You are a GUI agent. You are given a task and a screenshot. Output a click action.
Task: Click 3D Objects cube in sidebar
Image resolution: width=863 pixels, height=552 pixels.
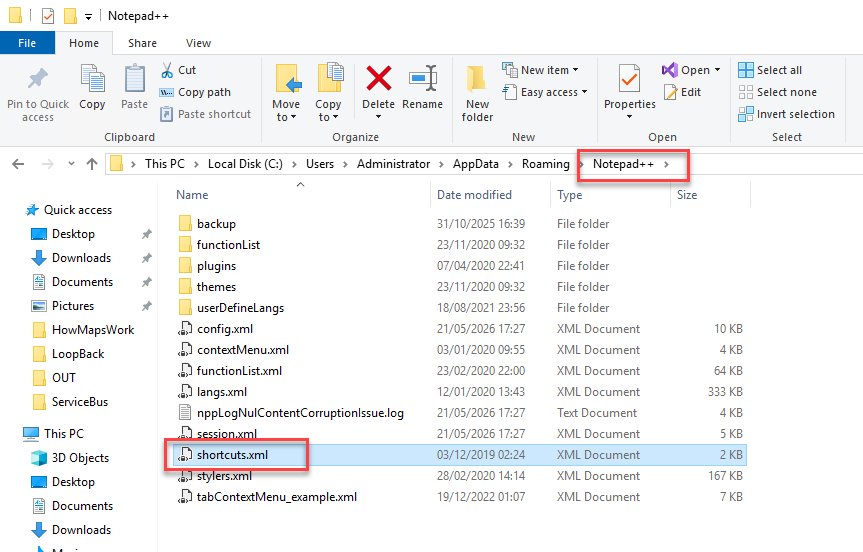pyautogui.click(x=39, y=458)
